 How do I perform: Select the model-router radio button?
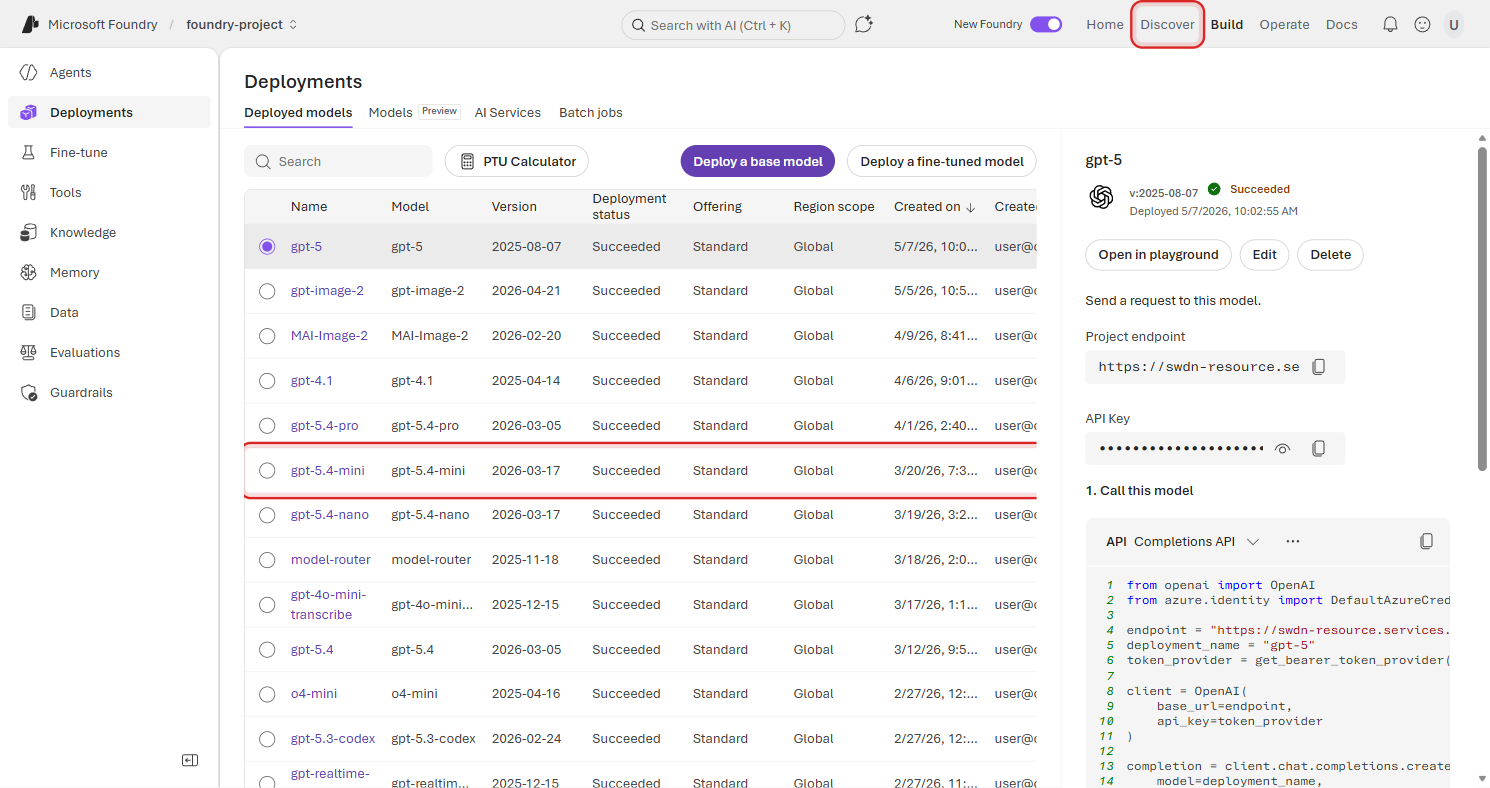click(267, 560)
